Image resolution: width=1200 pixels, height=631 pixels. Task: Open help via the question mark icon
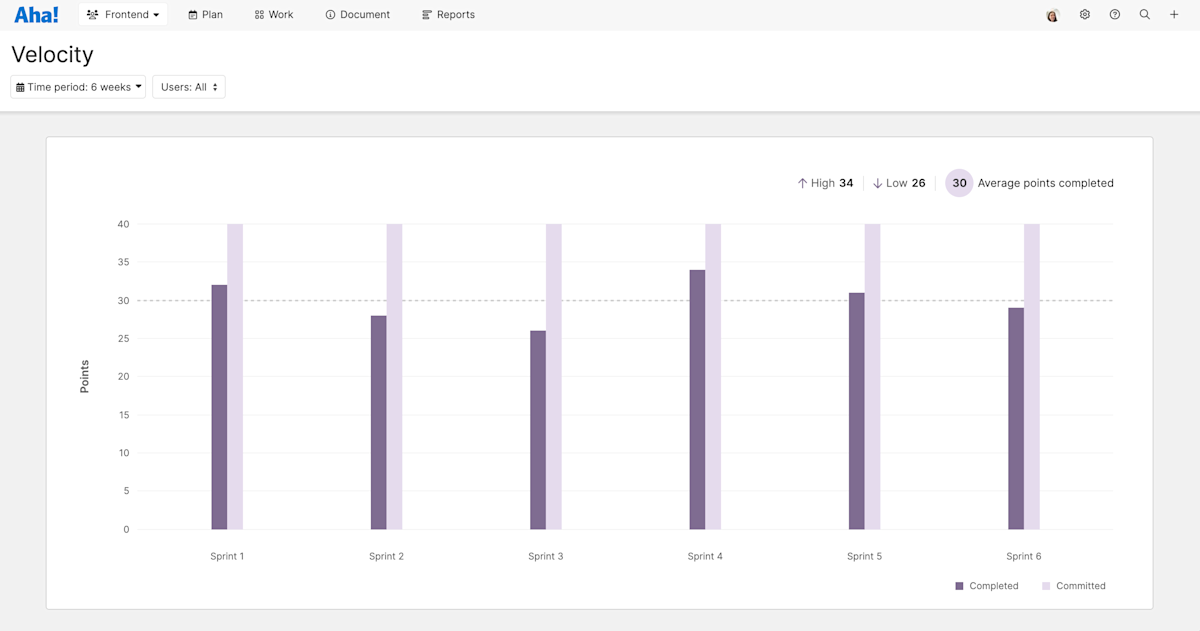[x=1114, y=14]
